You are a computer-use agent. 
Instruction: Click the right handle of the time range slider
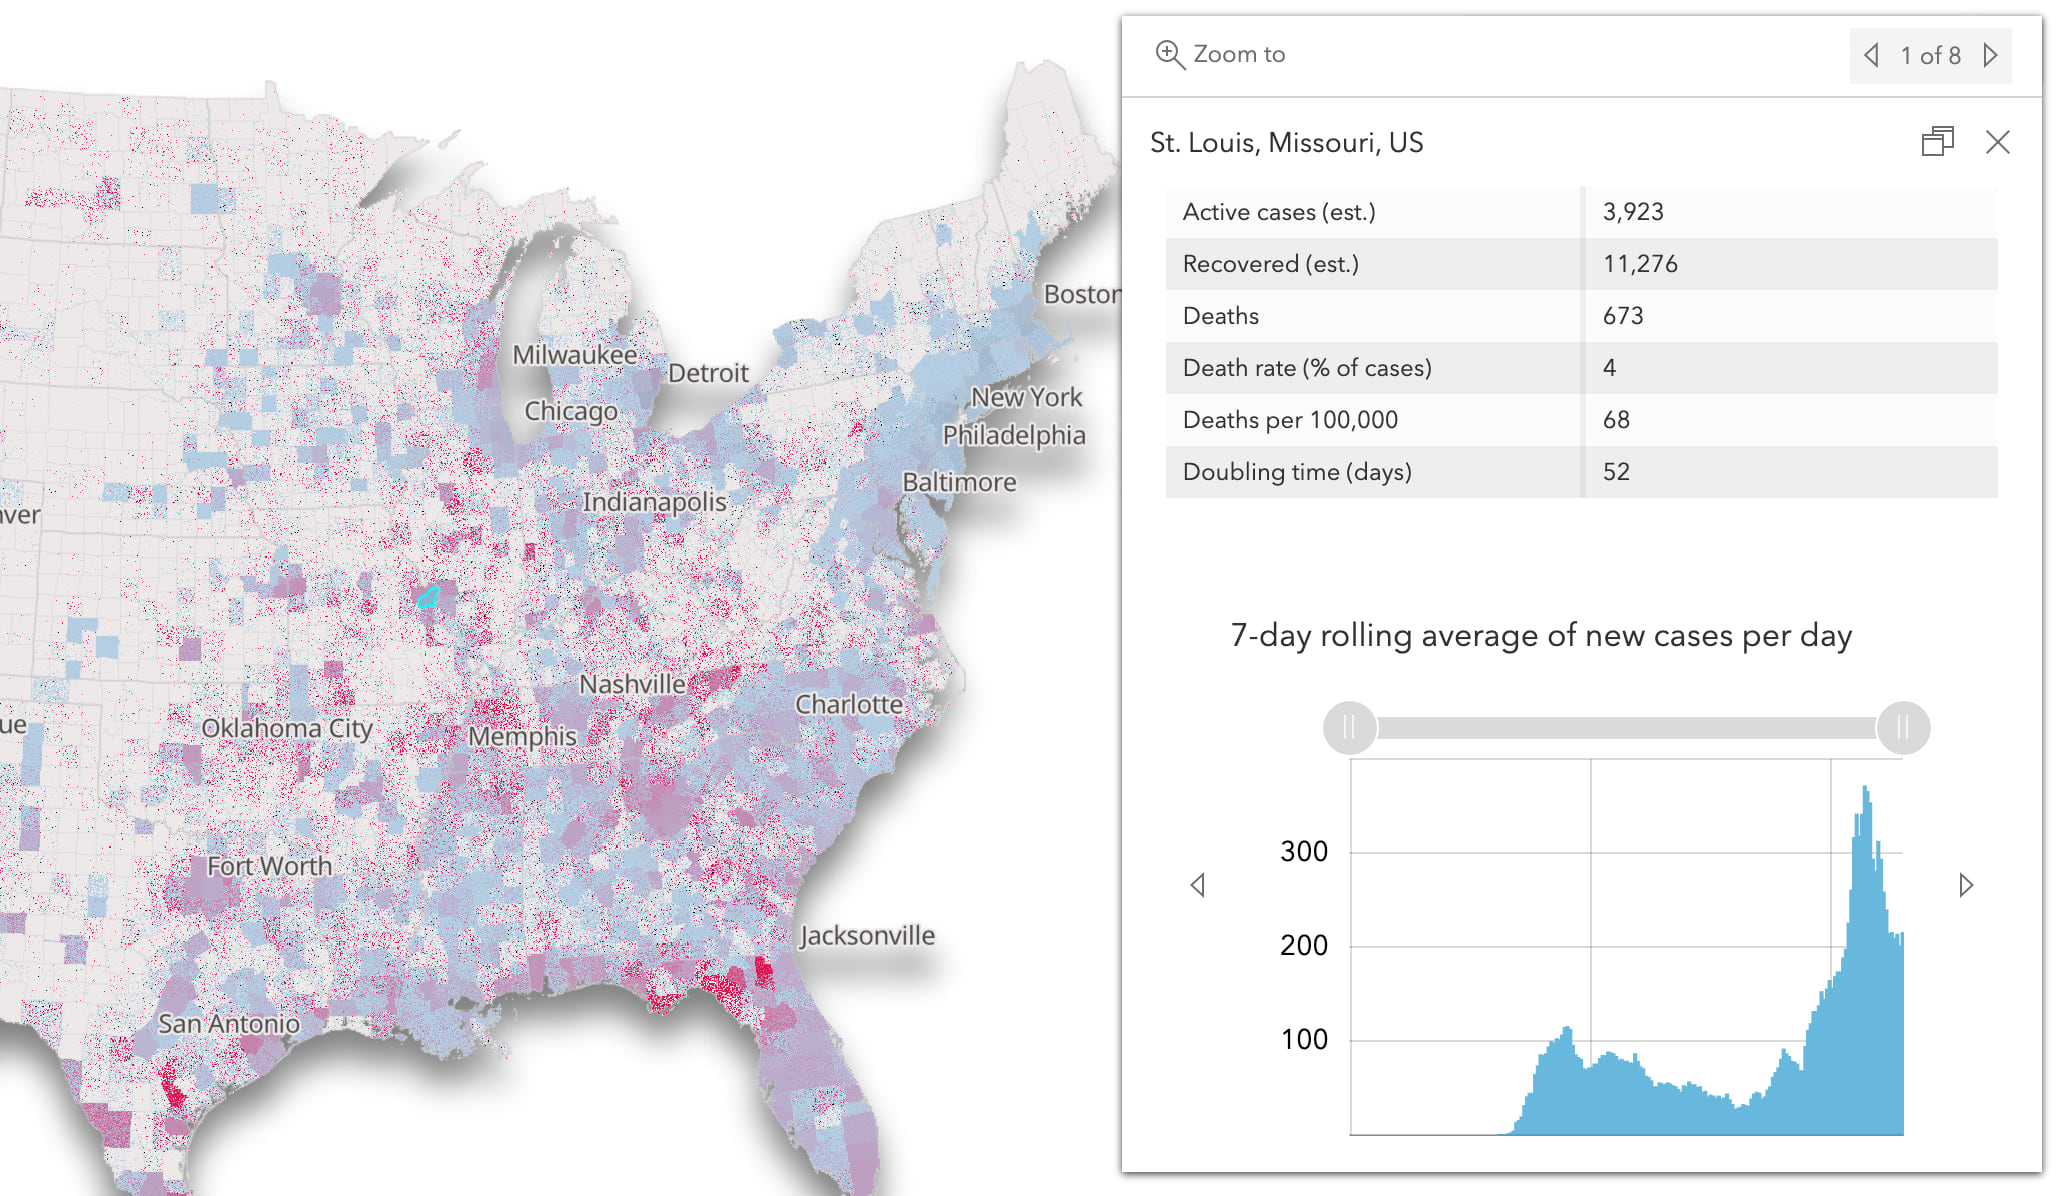tap(1902, 728)
